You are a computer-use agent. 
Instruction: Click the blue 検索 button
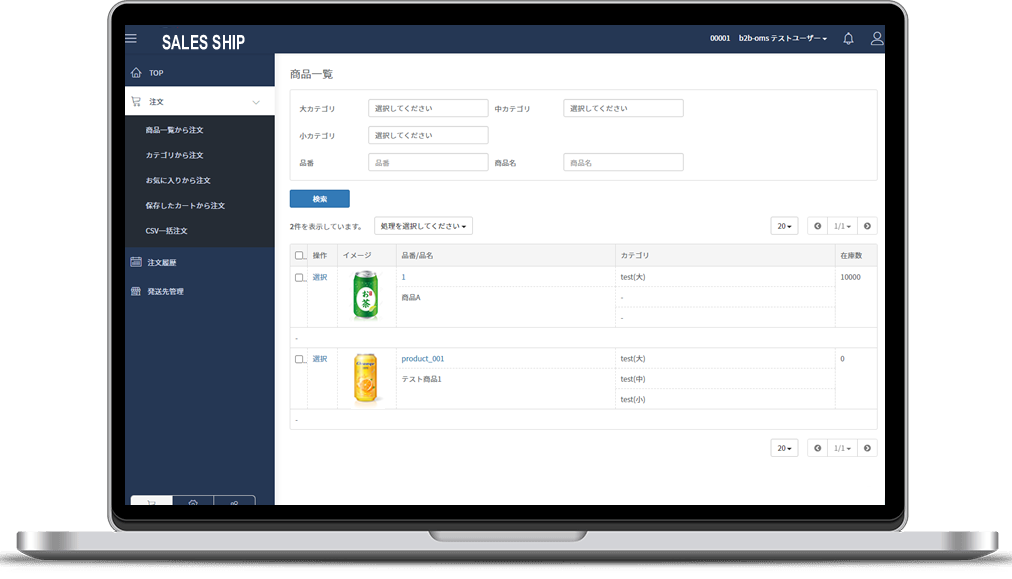coord(319,199)
